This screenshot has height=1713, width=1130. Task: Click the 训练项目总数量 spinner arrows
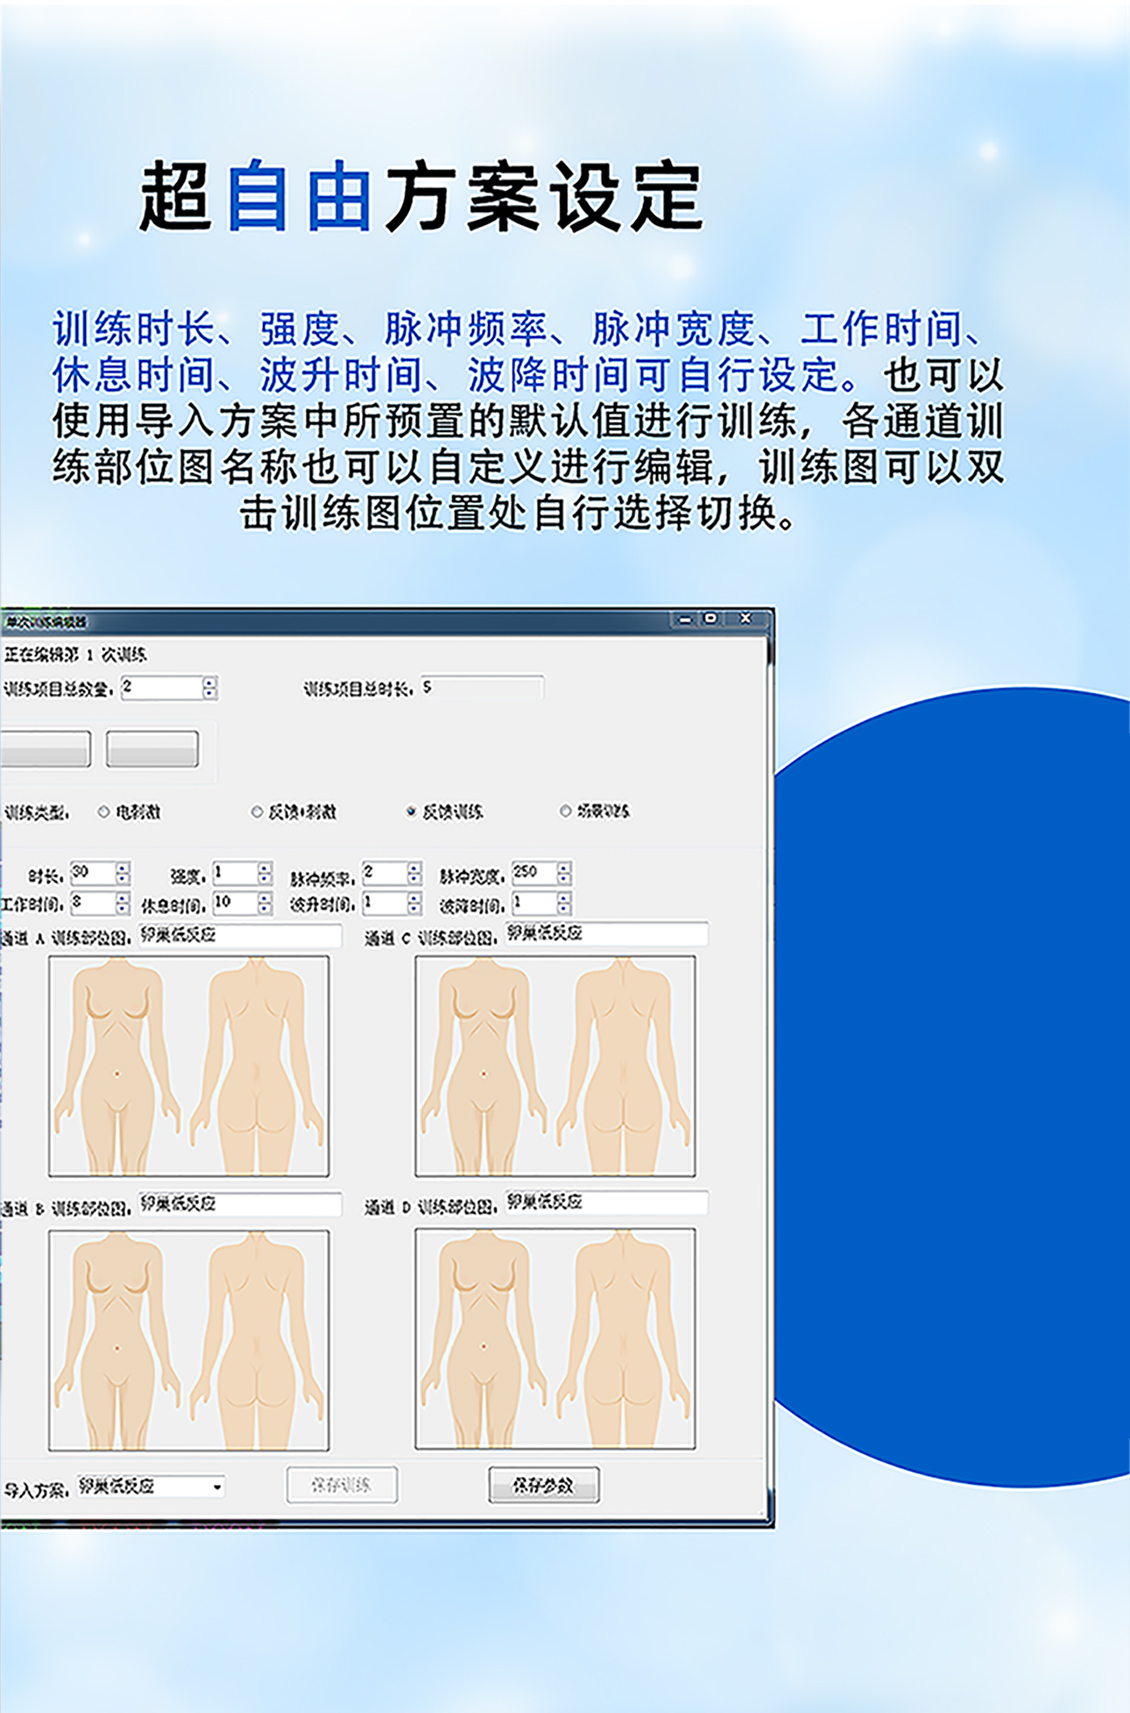click(x=209, y=688)
